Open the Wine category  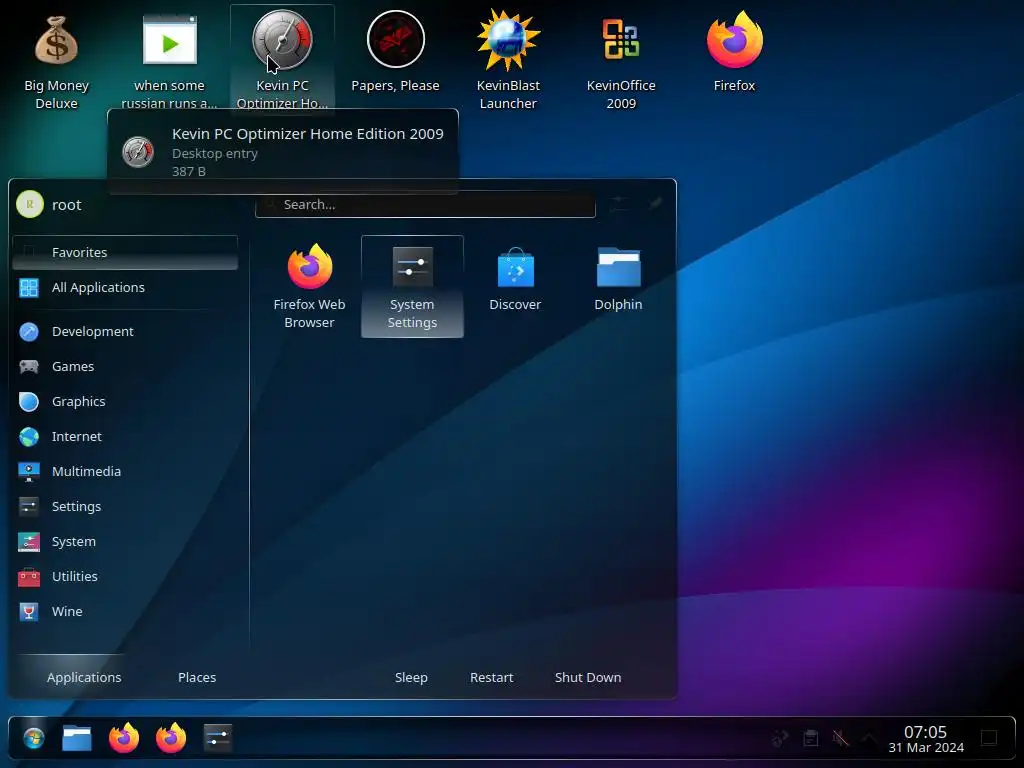[125, 611]
